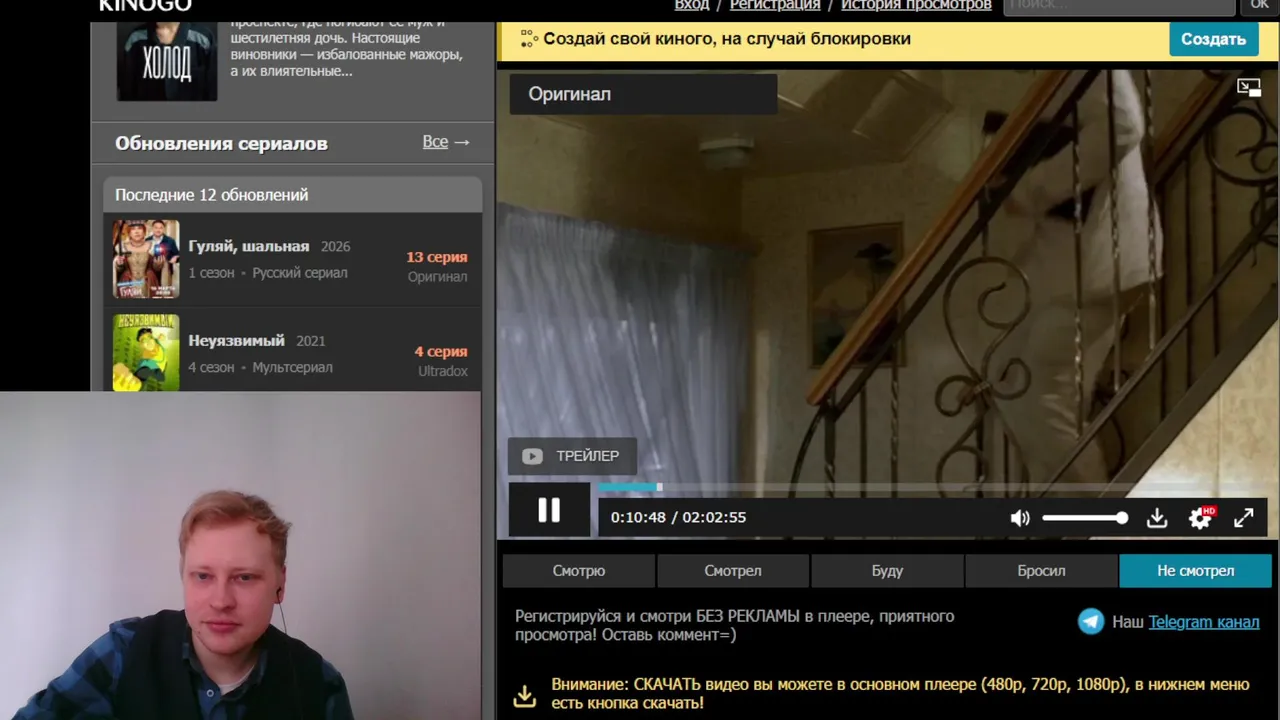Open the Неуязвимый poster thumbnail
1280x720 pixels.
click(146, 353)
